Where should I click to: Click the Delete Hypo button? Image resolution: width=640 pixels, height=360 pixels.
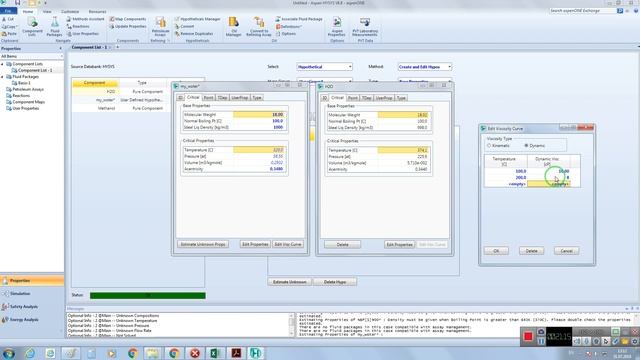335,282
